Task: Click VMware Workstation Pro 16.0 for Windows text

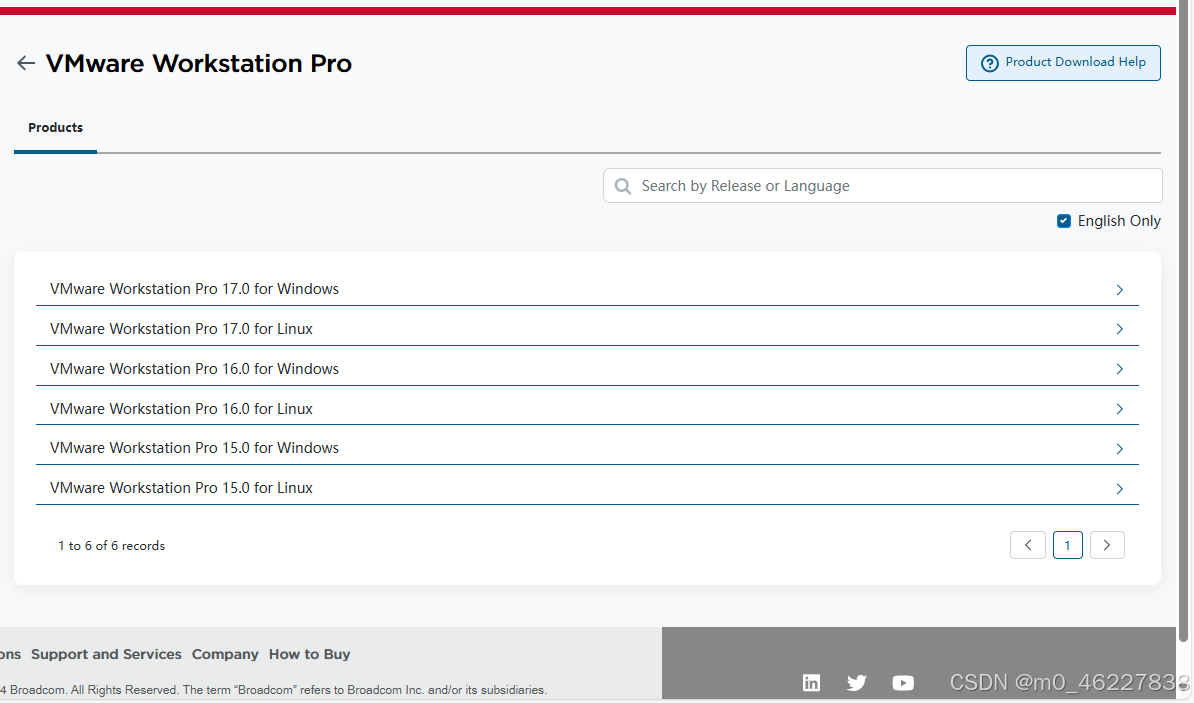Action: coord(194,369)
